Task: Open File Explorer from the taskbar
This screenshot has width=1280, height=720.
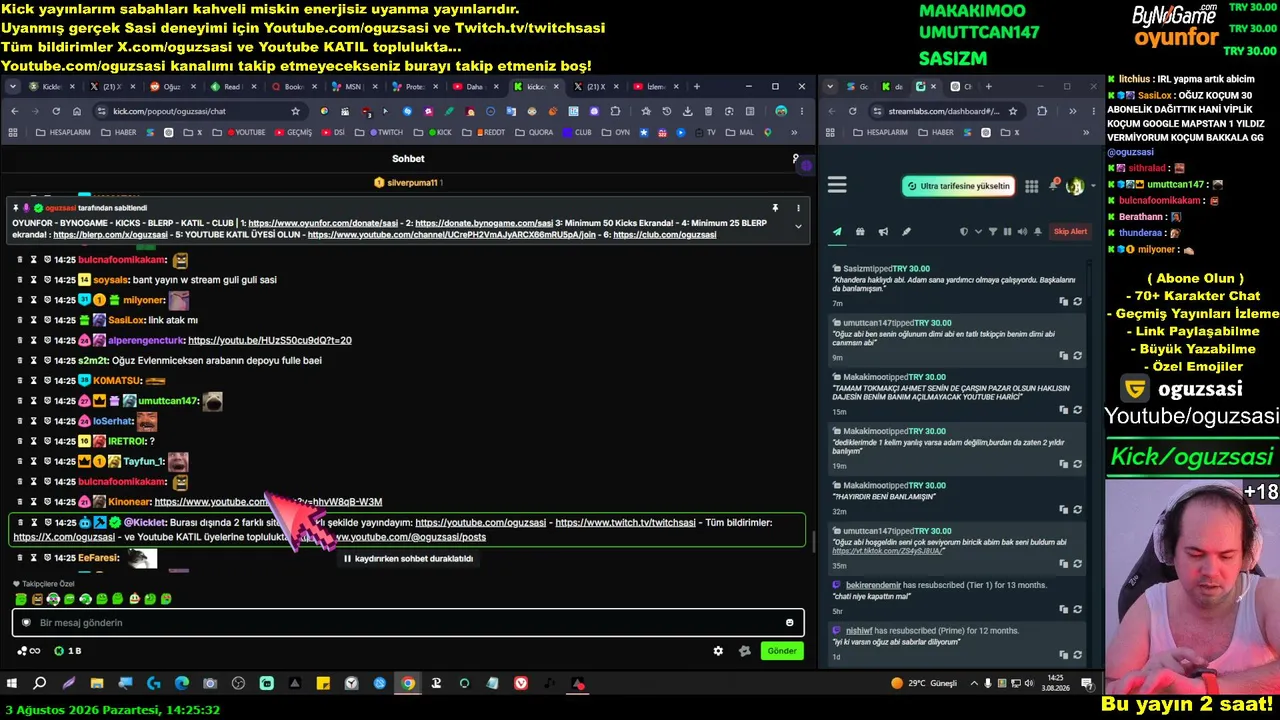Action: tap(97, 684)
